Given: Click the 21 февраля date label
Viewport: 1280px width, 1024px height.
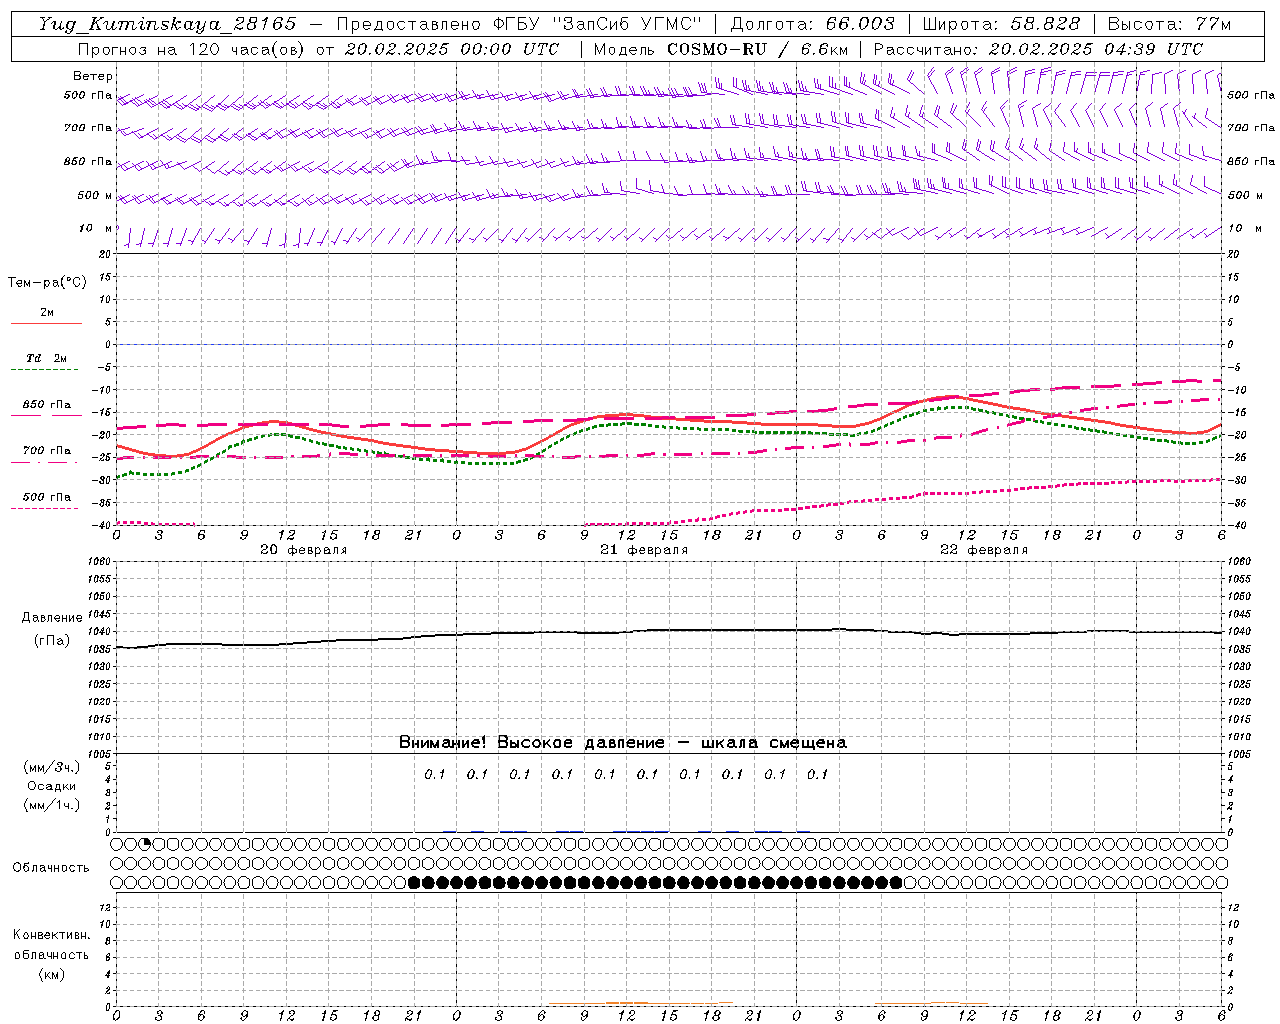Looking at the screenshot, I should 644,550.
